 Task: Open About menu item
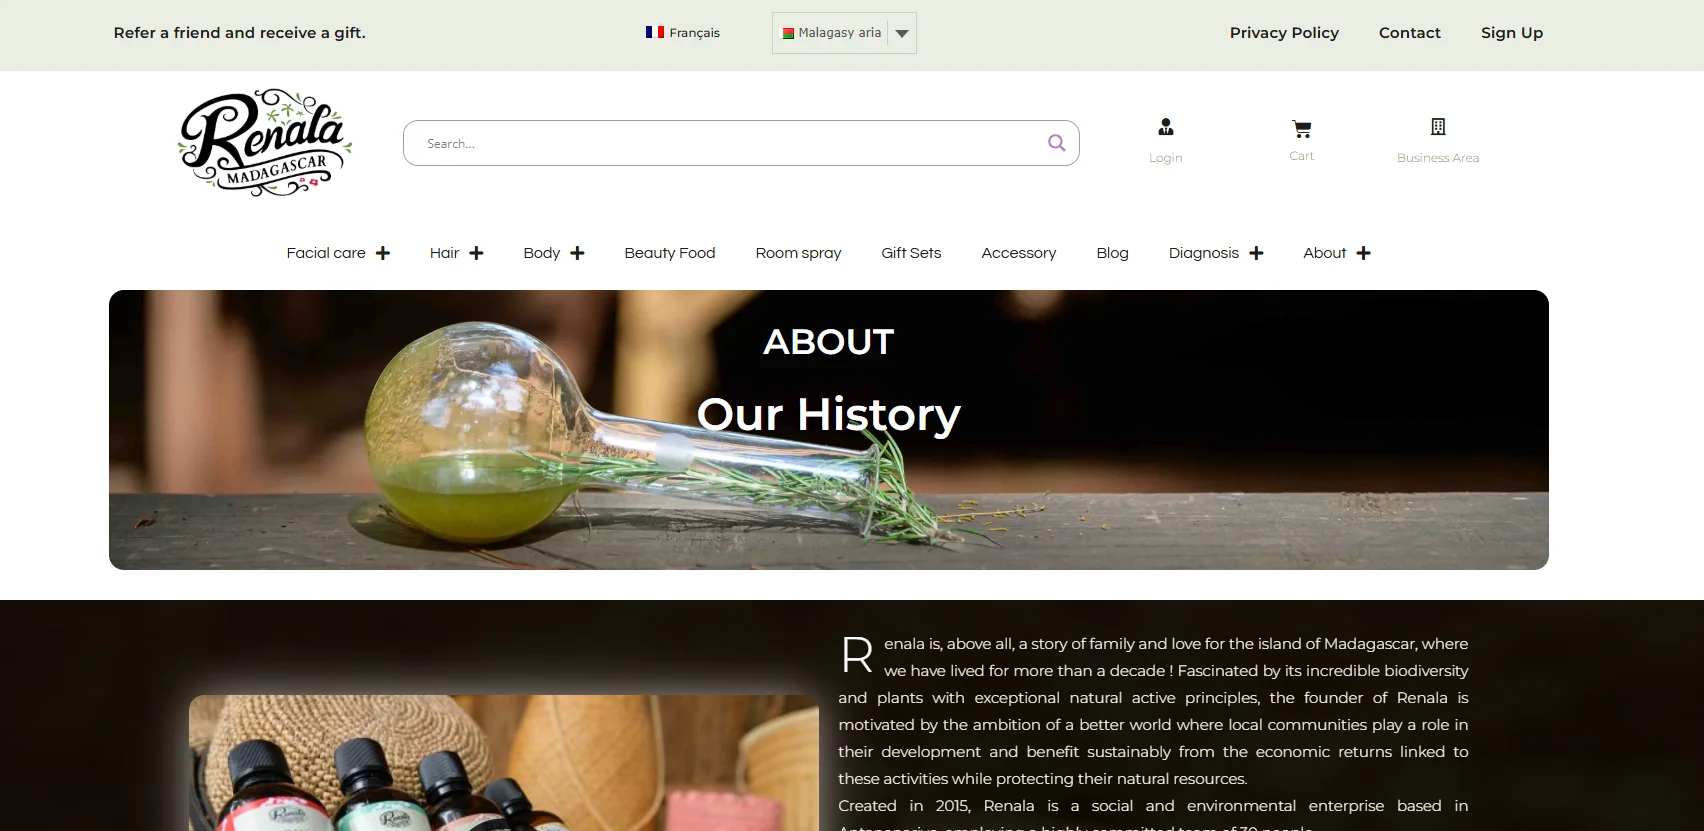click(1324, 253)
